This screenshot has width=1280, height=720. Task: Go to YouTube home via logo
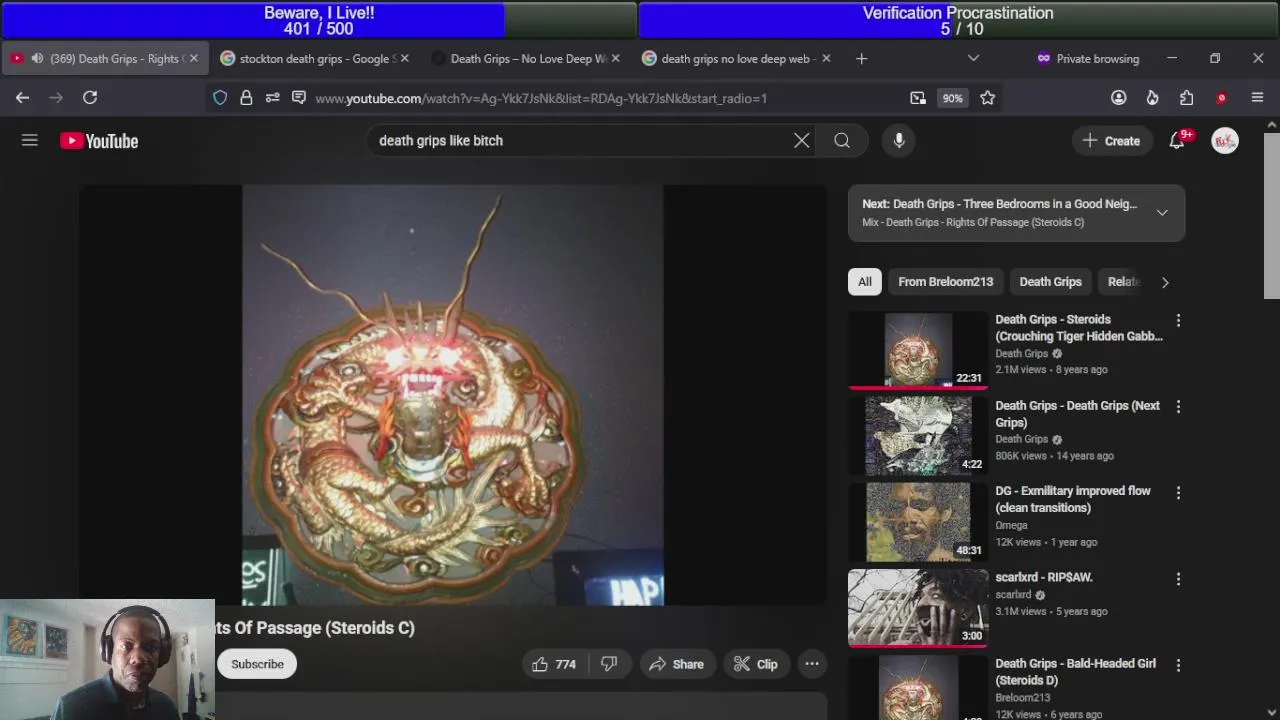tap(99, 141)
